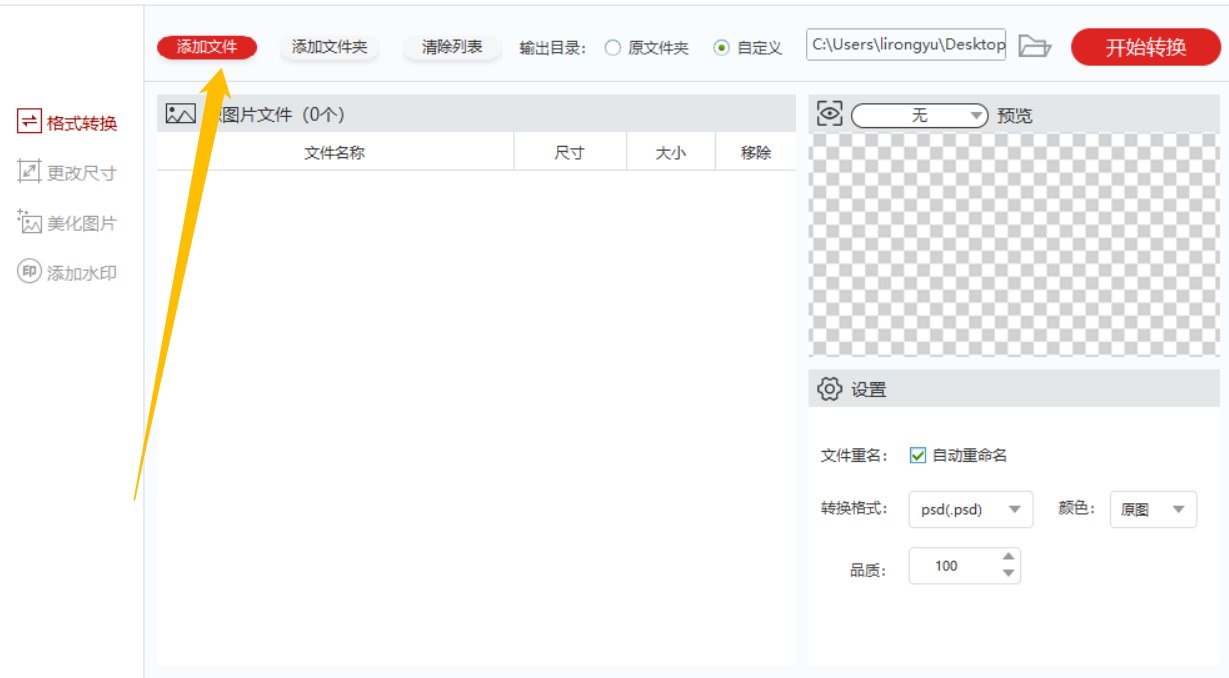Open the output folder browse icon
Image resolution: width=1229 pixels, height=678 pixels.
1034,45
